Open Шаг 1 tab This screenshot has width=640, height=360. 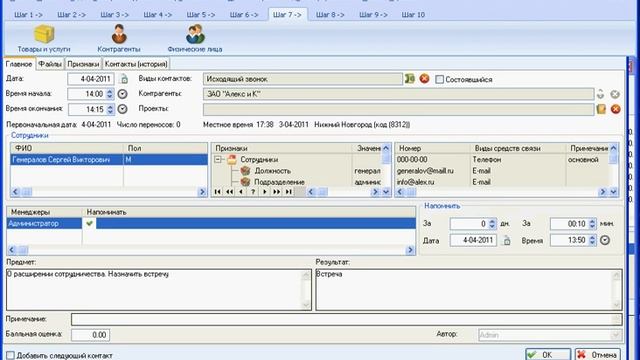tap(28, 15)
